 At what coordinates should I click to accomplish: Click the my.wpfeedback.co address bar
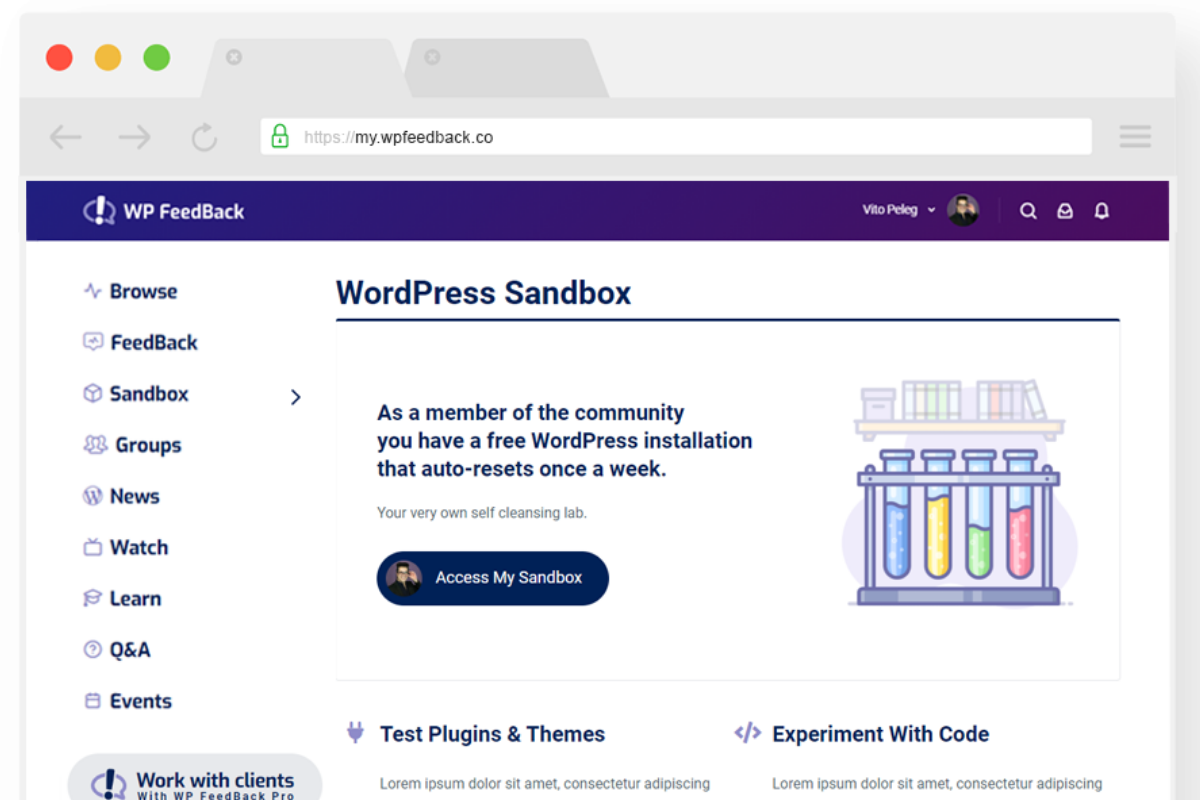[676, 137]
